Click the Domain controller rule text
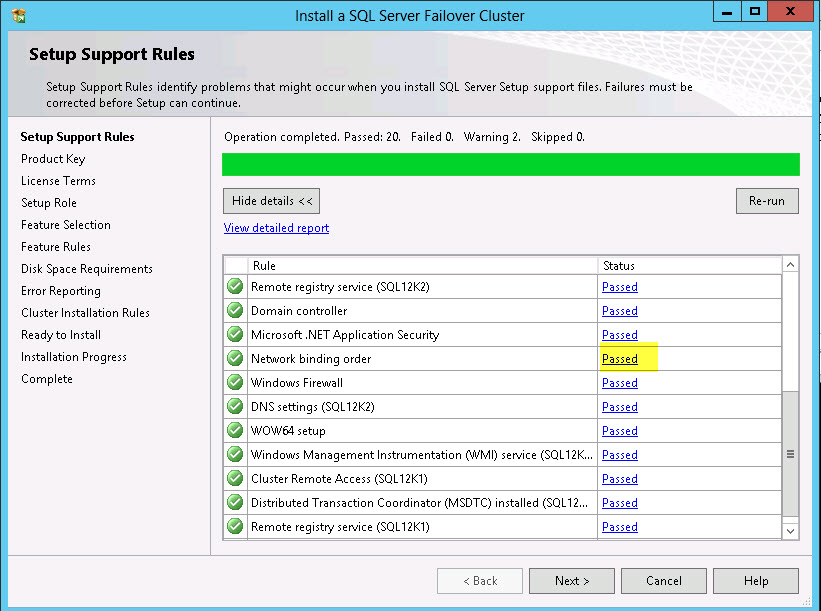 click(299, 311)
